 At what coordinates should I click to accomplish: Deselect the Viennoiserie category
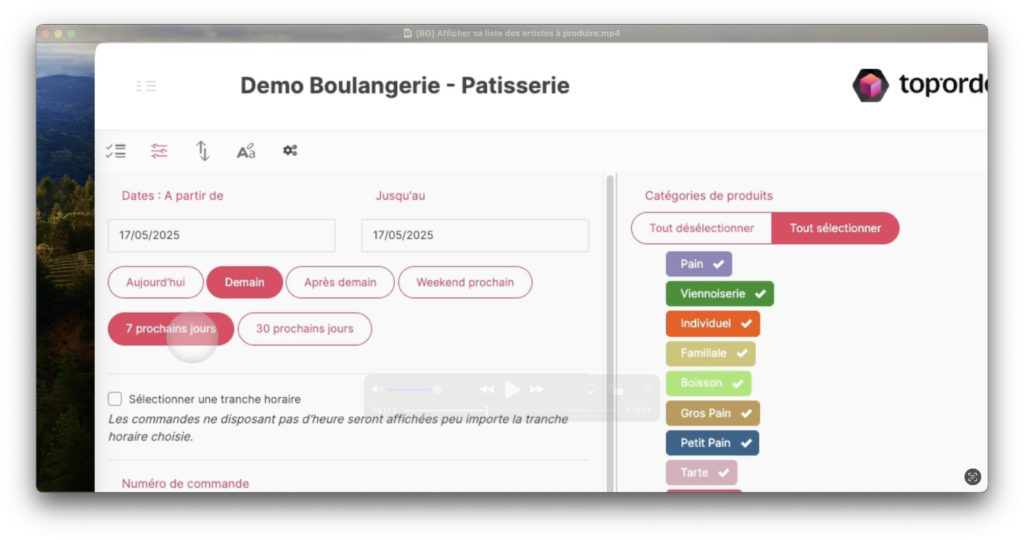pyautogui.click(x=719, y=294)
